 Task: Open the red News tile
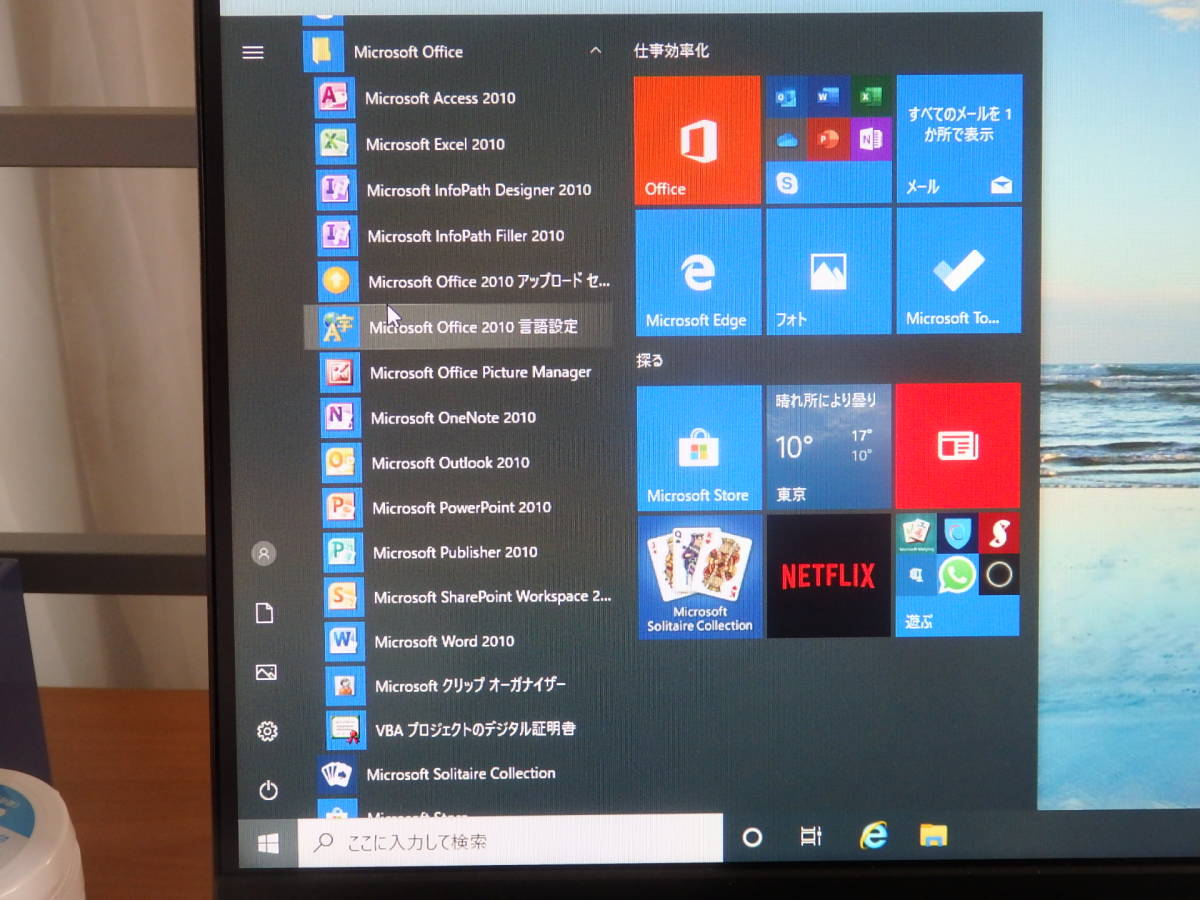pyautogui.click(x=958, y=445)
